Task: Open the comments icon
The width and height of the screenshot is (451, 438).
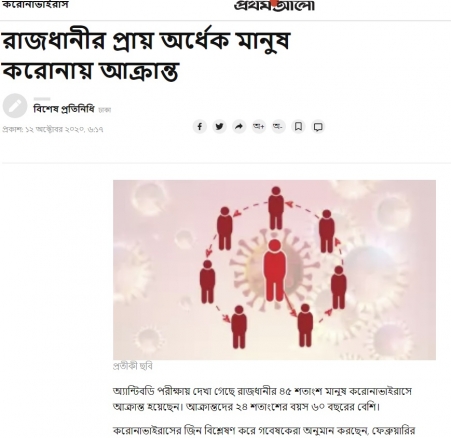Action: [318, 127]
